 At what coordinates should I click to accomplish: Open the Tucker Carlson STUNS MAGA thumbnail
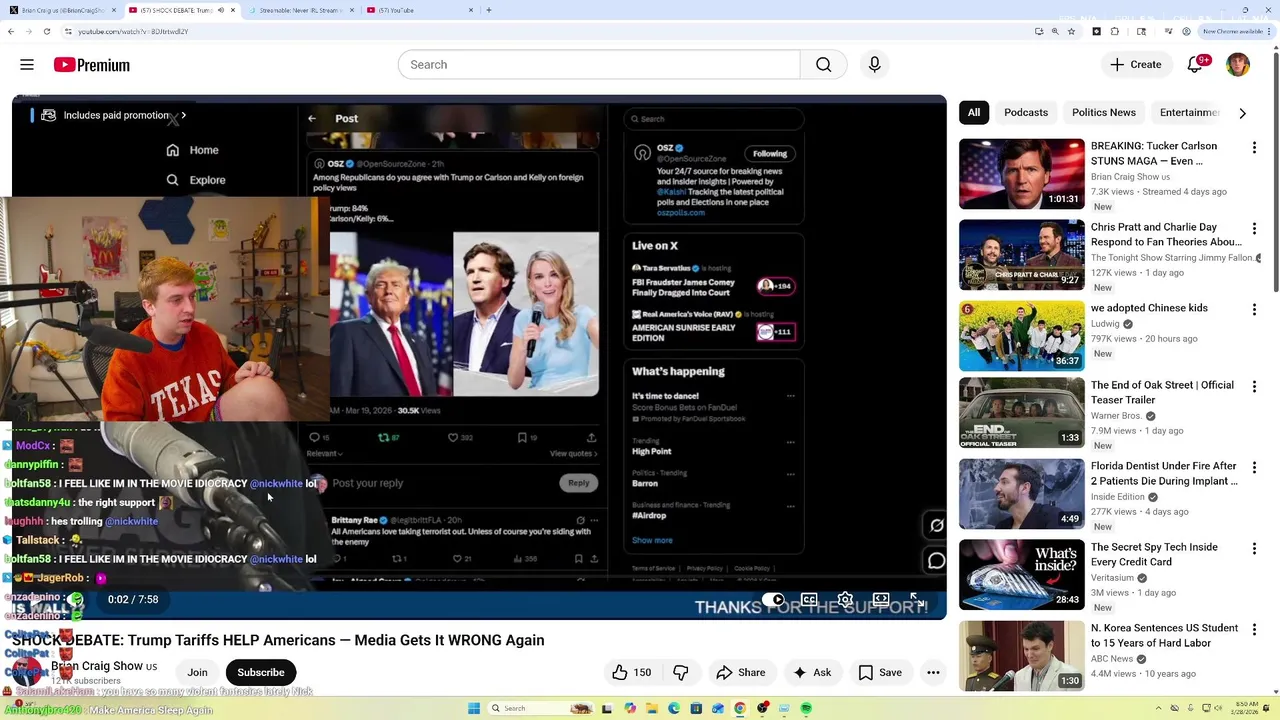[1021, 174]
